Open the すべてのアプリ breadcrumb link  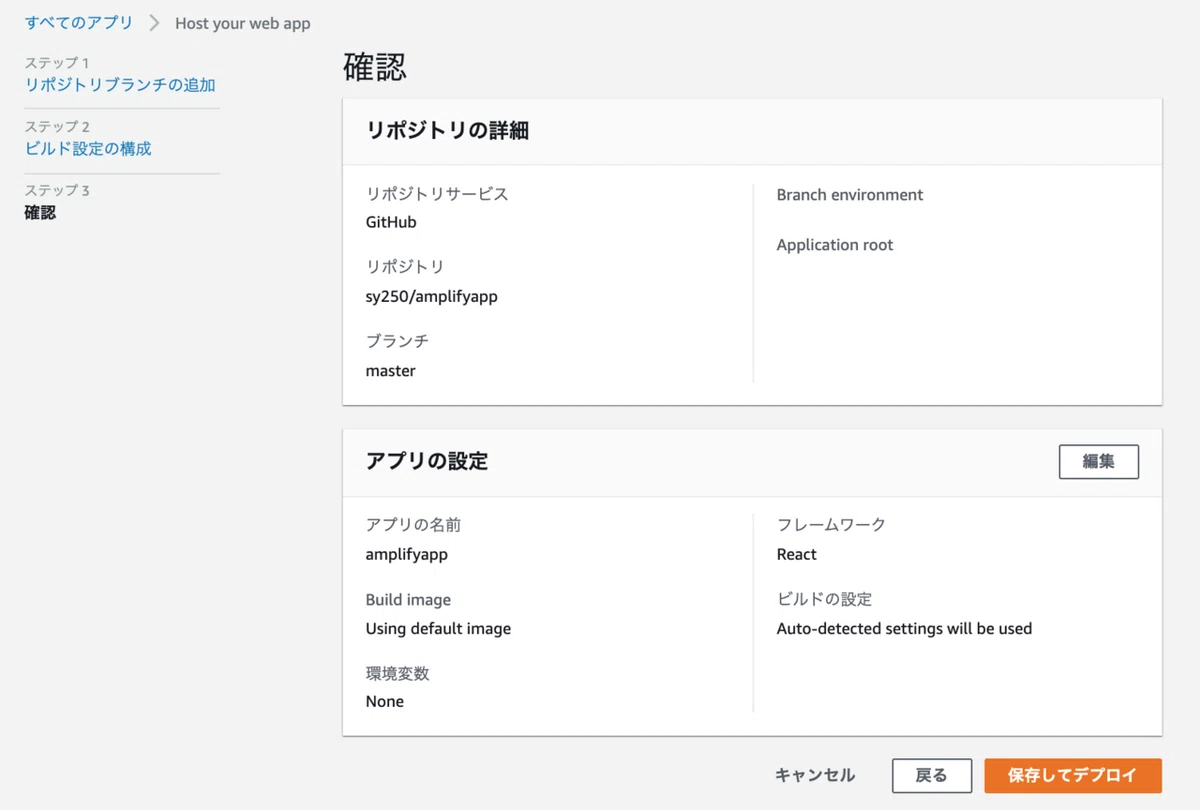(x=79, y=23)
